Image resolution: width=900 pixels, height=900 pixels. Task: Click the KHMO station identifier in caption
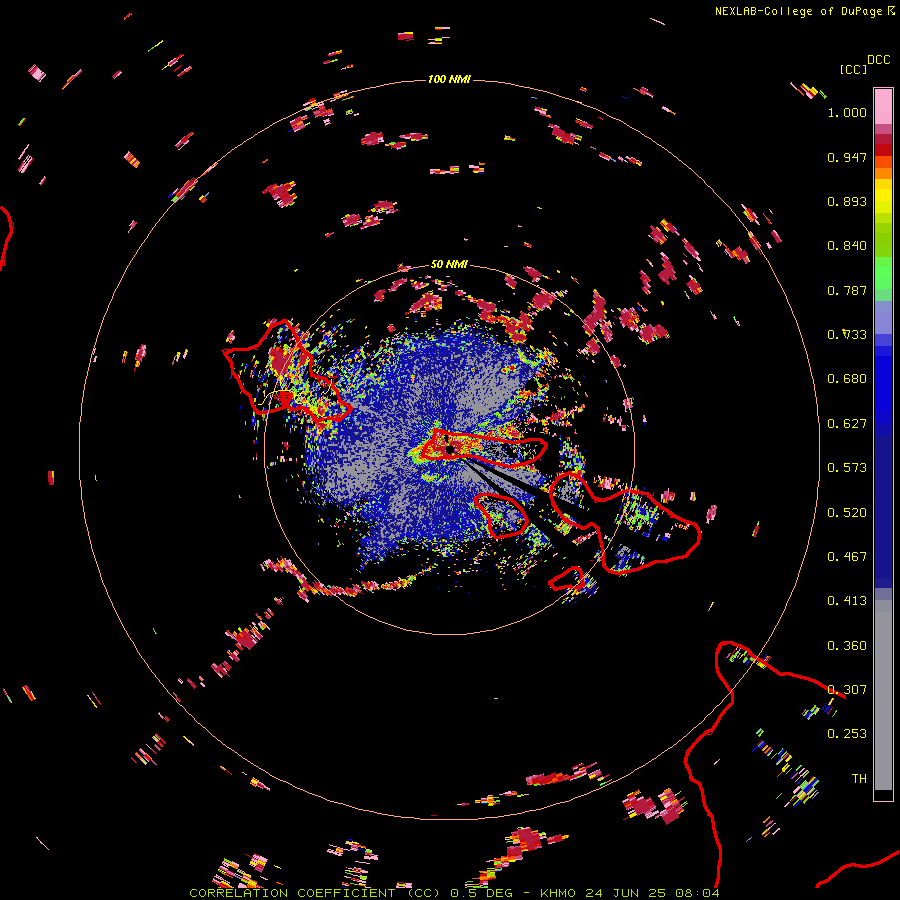[x=558, y=893]
